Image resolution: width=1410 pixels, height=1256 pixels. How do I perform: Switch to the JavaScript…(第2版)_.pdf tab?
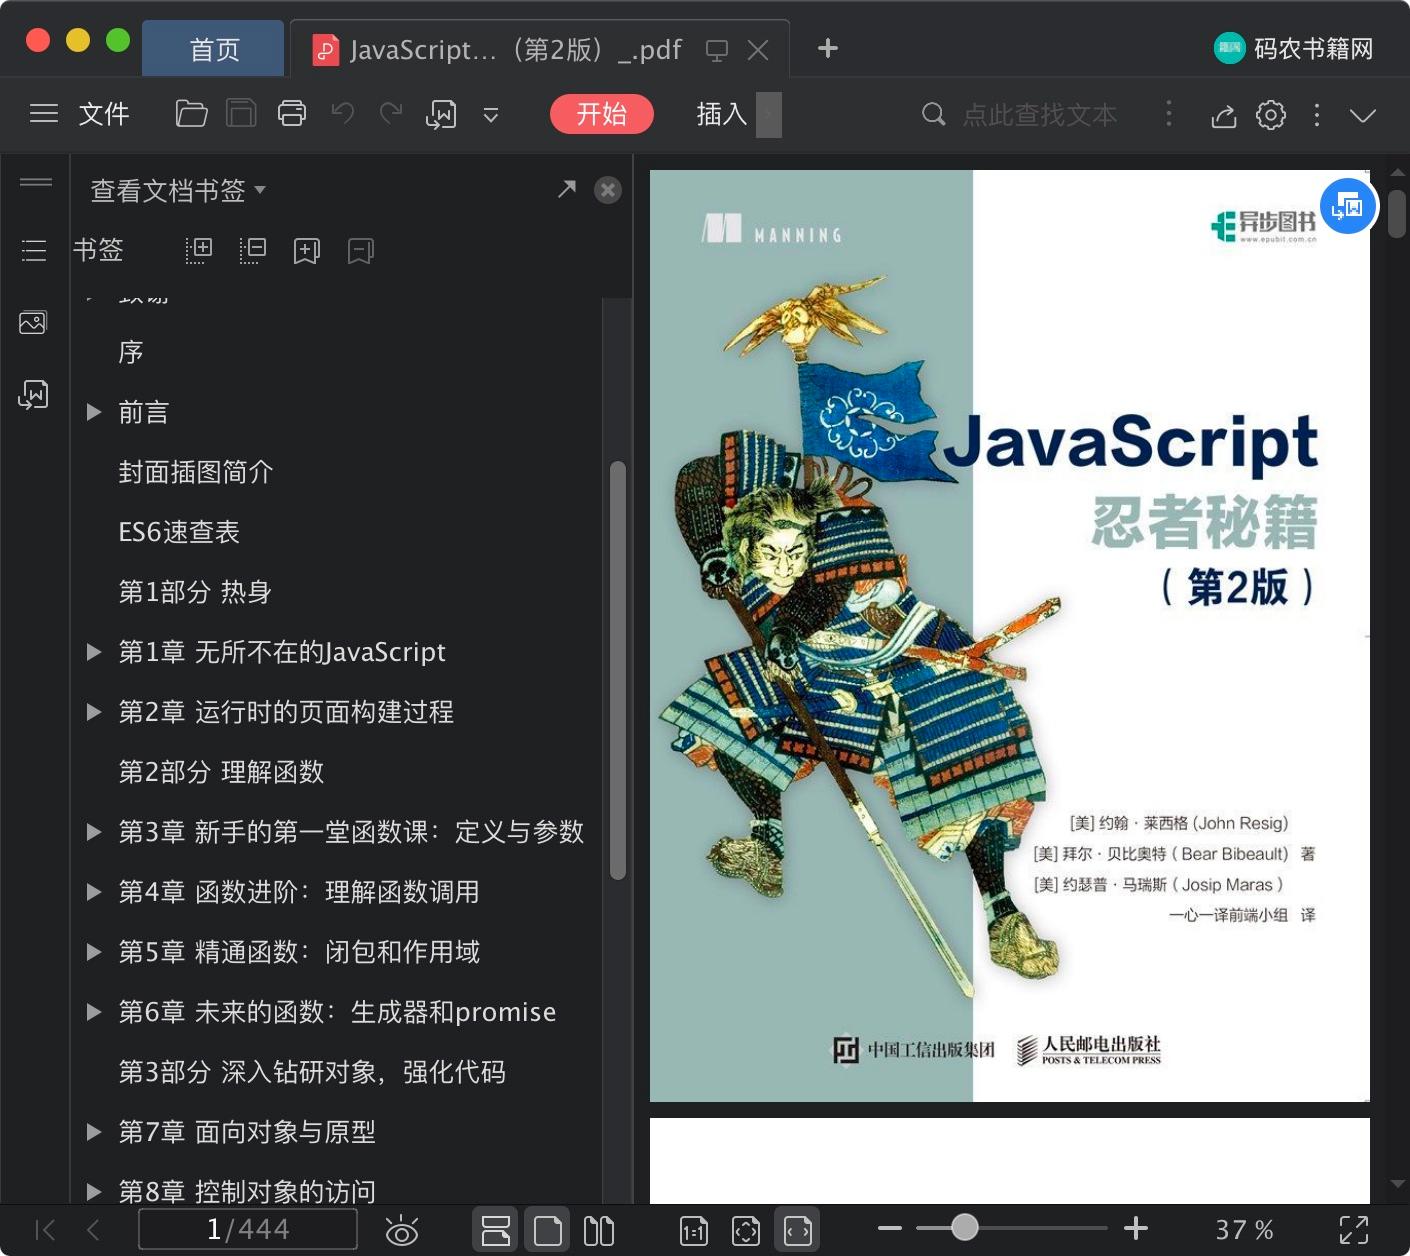(x=516, y=49)
